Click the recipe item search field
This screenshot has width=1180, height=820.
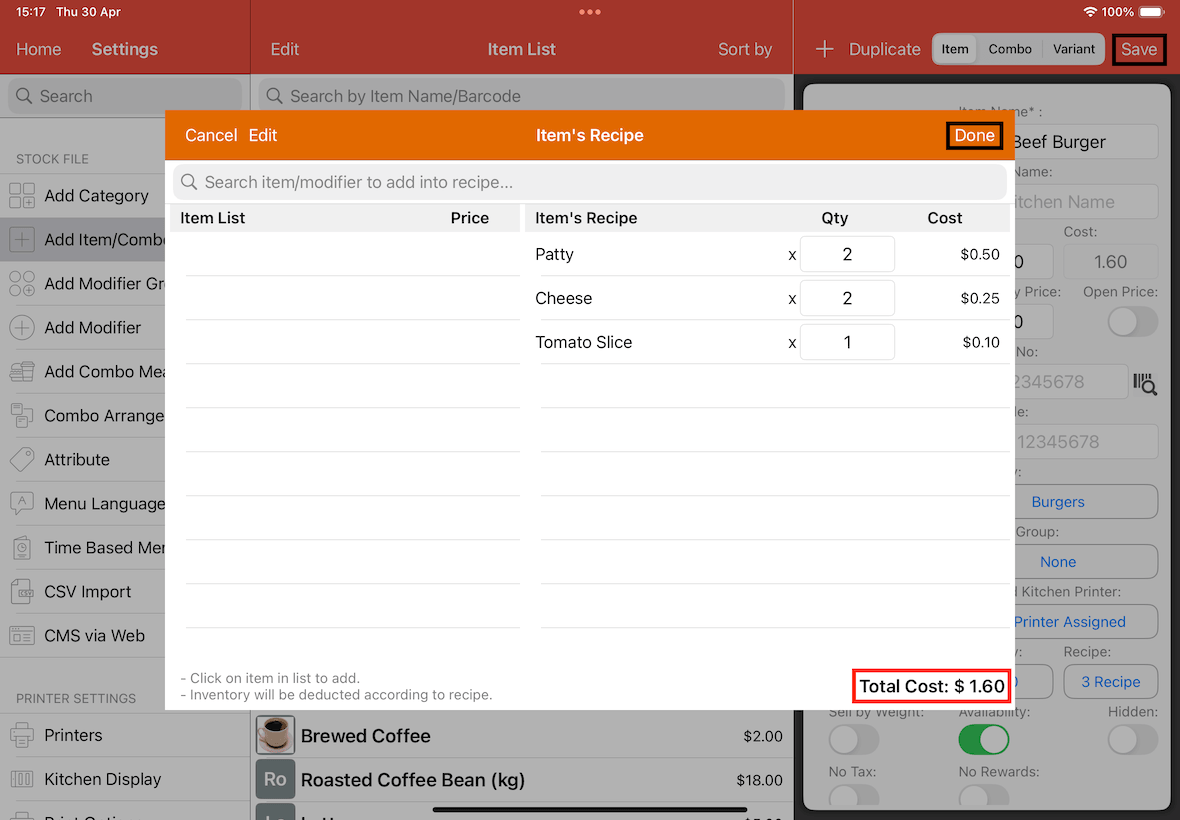pyautogui.click(x=589, y=182)
